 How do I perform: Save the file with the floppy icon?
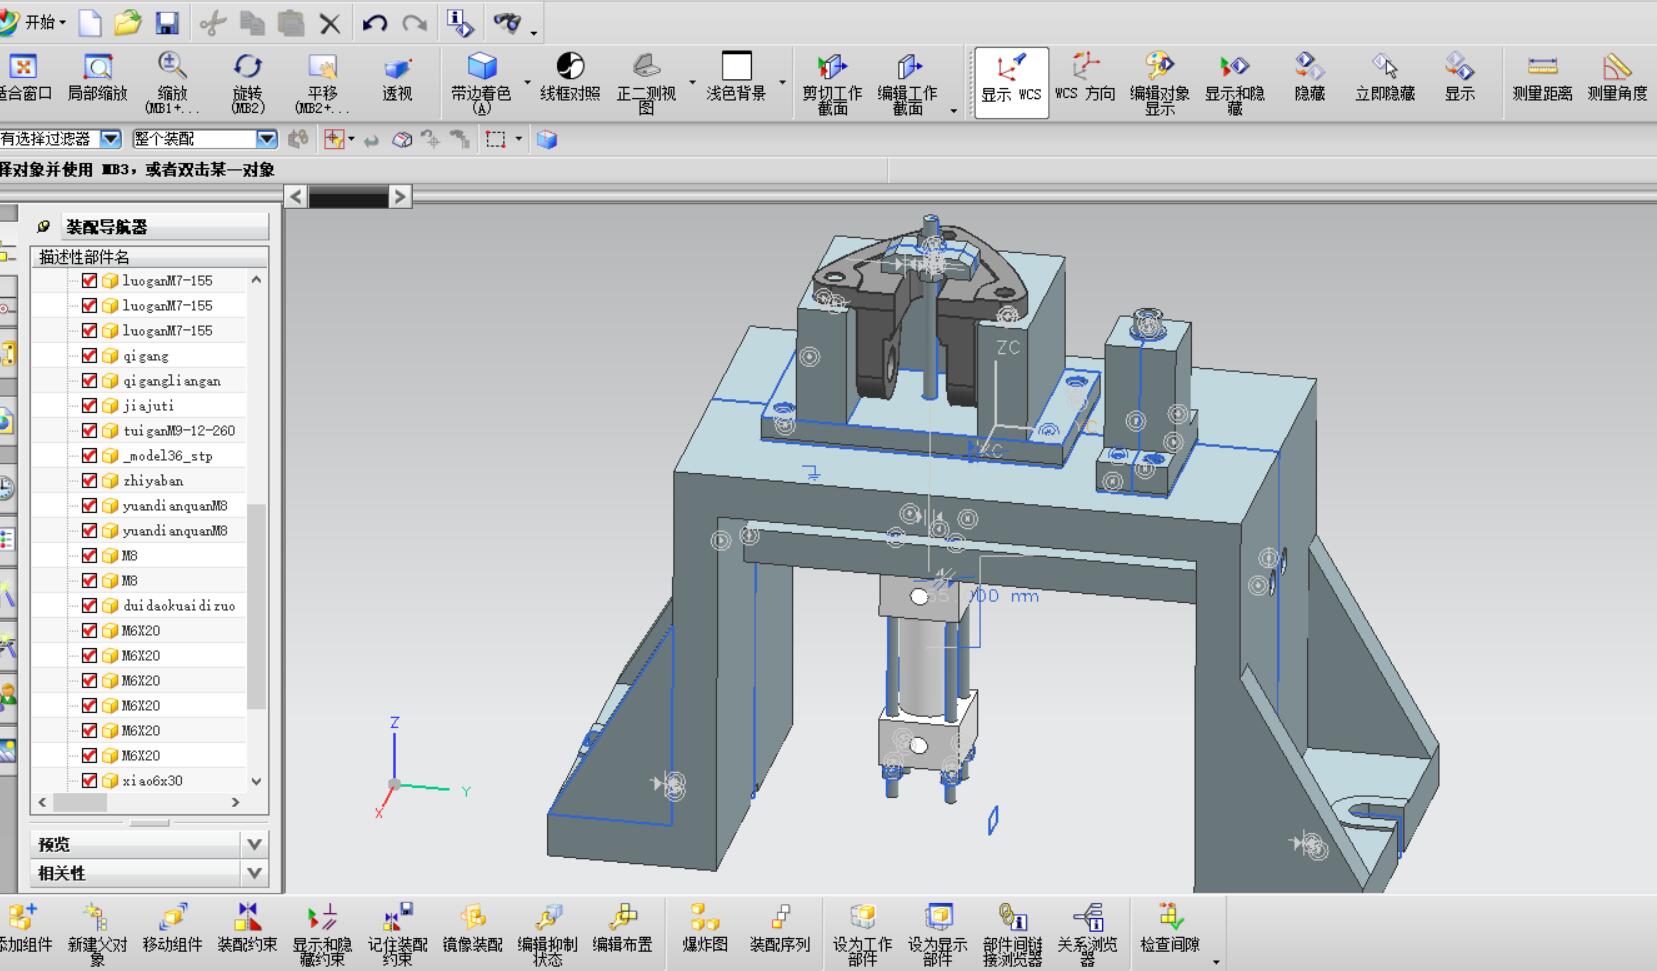(166, 23)
